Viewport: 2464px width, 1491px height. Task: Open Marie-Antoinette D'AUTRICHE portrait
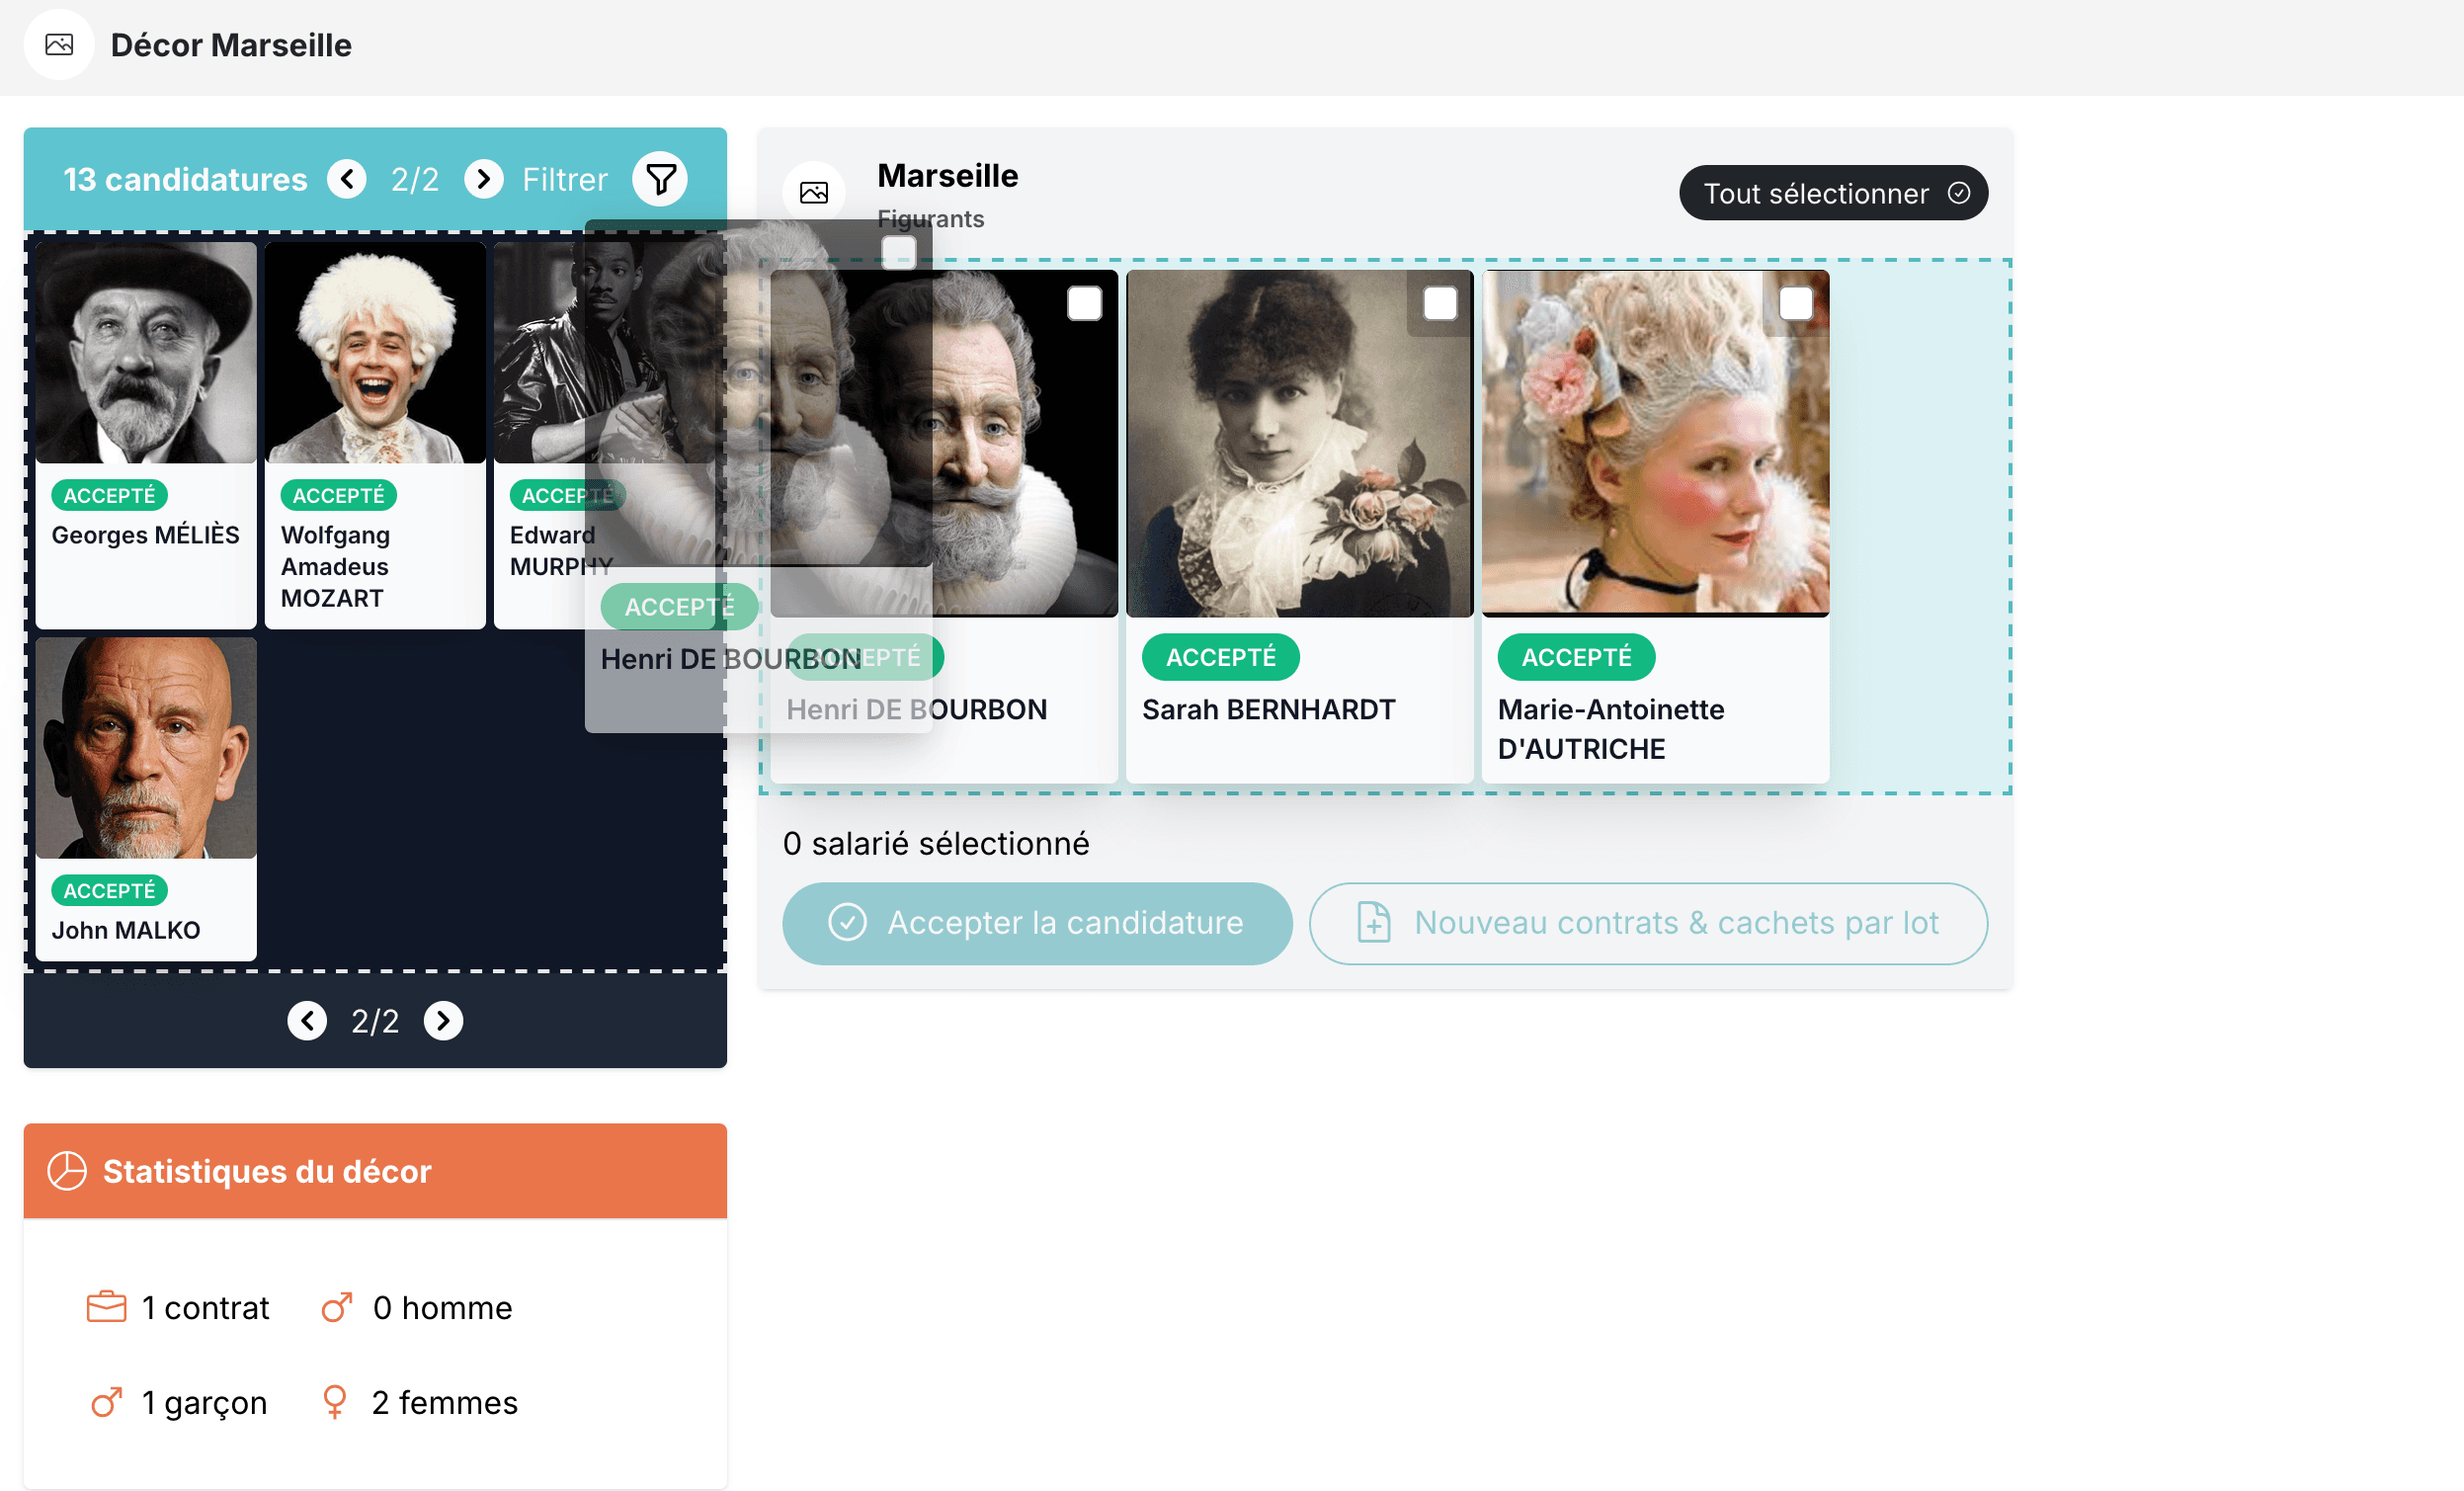1656,444
